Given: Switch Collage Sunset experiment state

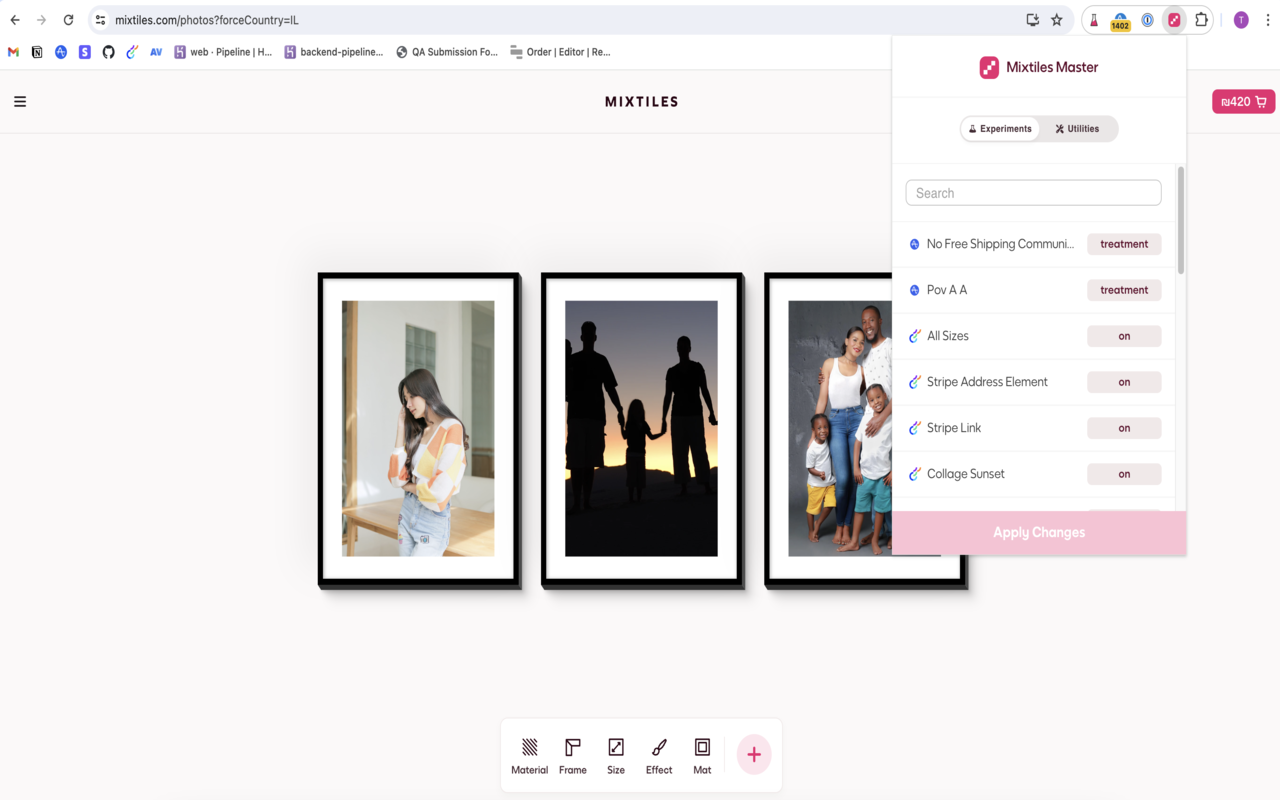Looking at the screenshot, I should click(x=1124, y=473).
